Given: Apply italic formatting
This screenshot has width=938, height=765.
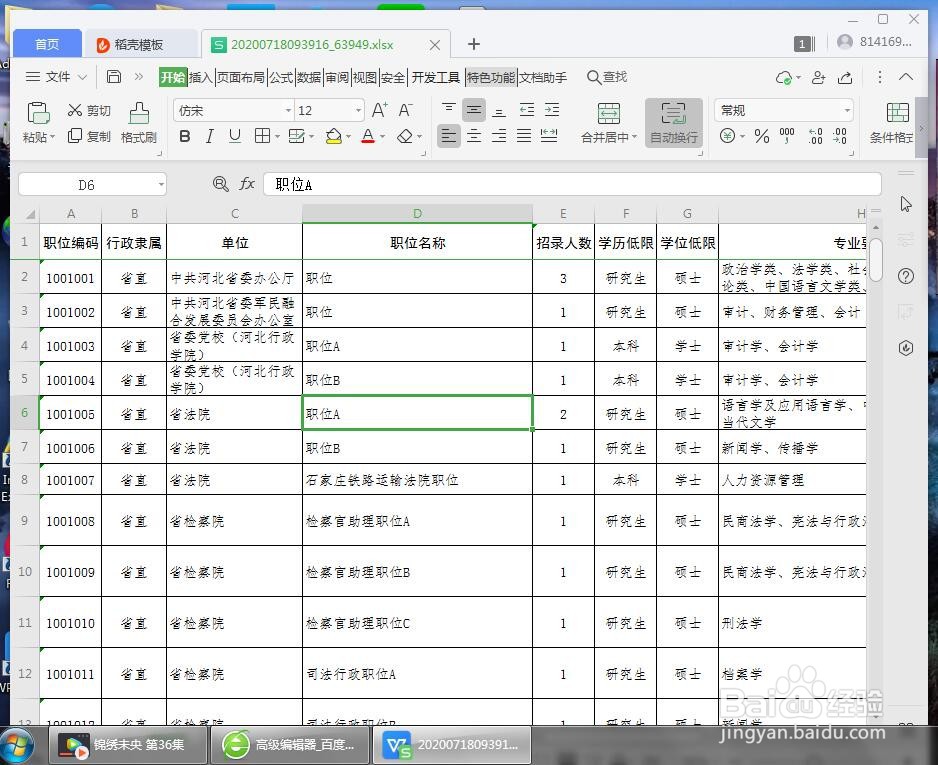Looking at the screenshot, I should click(x=209, y=136).
